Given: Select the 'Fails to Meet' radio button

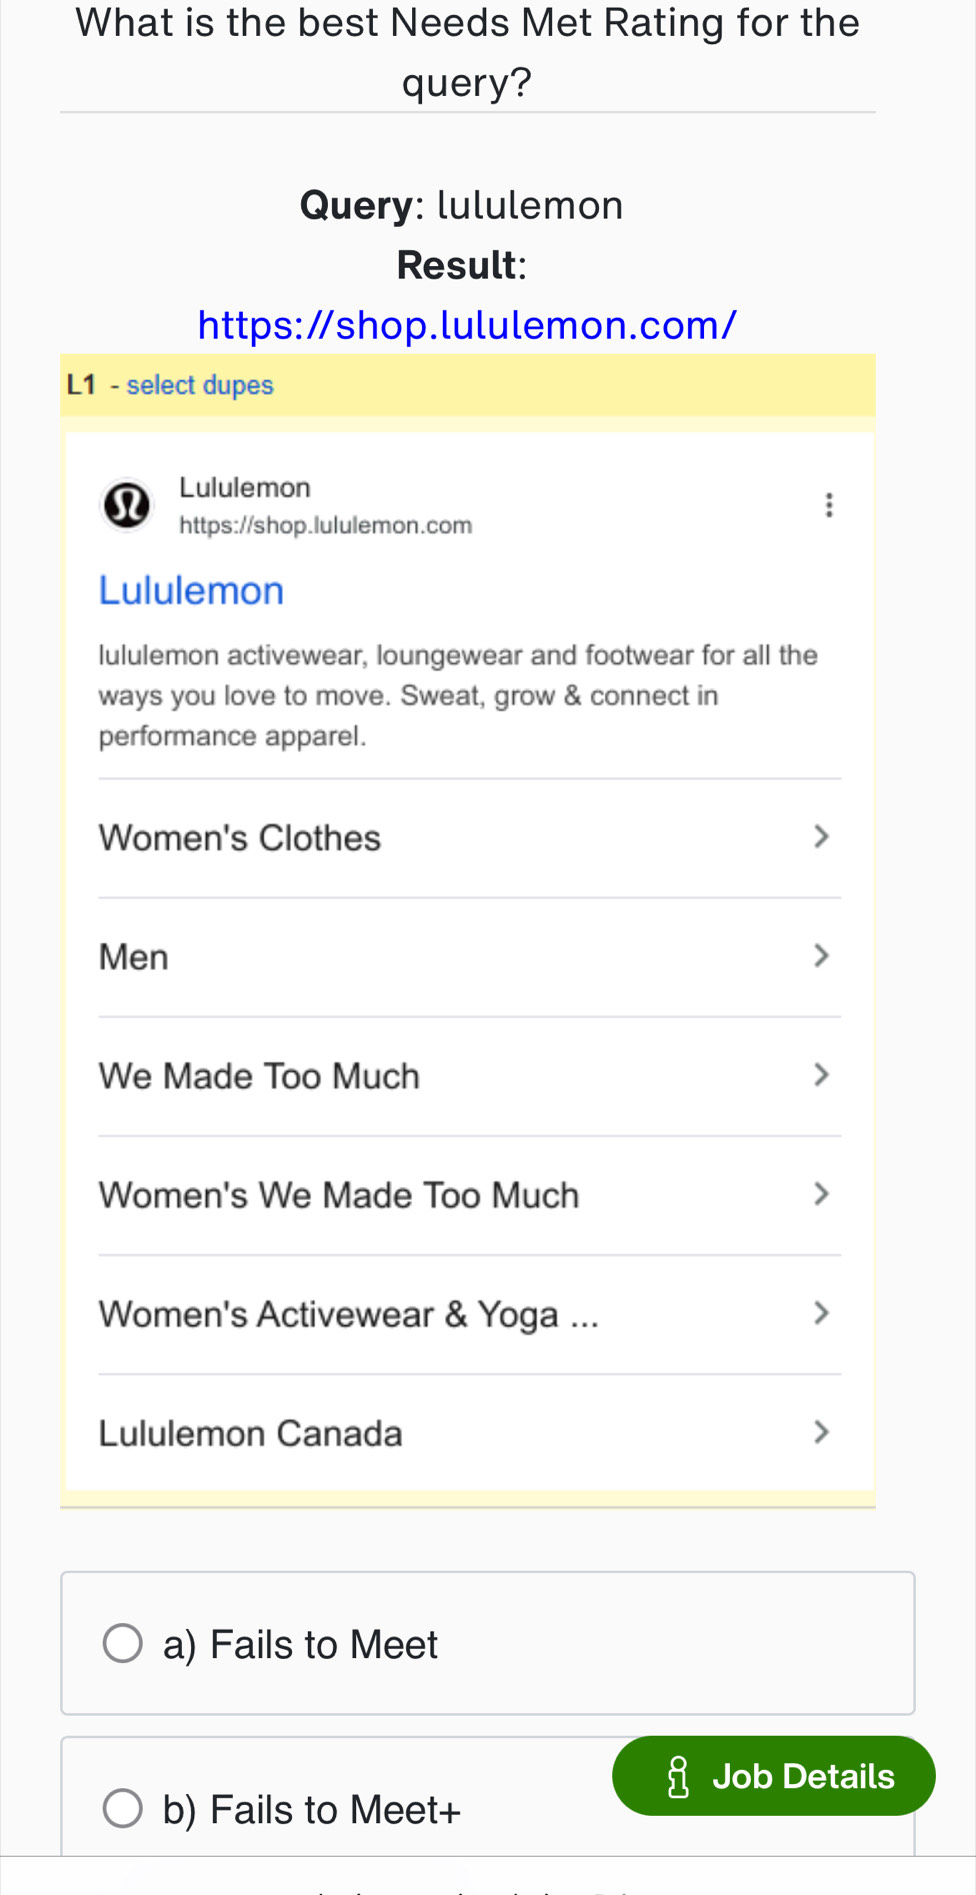Looking at the screenshot, I should pyautogui.click(x=123, y=1643).
